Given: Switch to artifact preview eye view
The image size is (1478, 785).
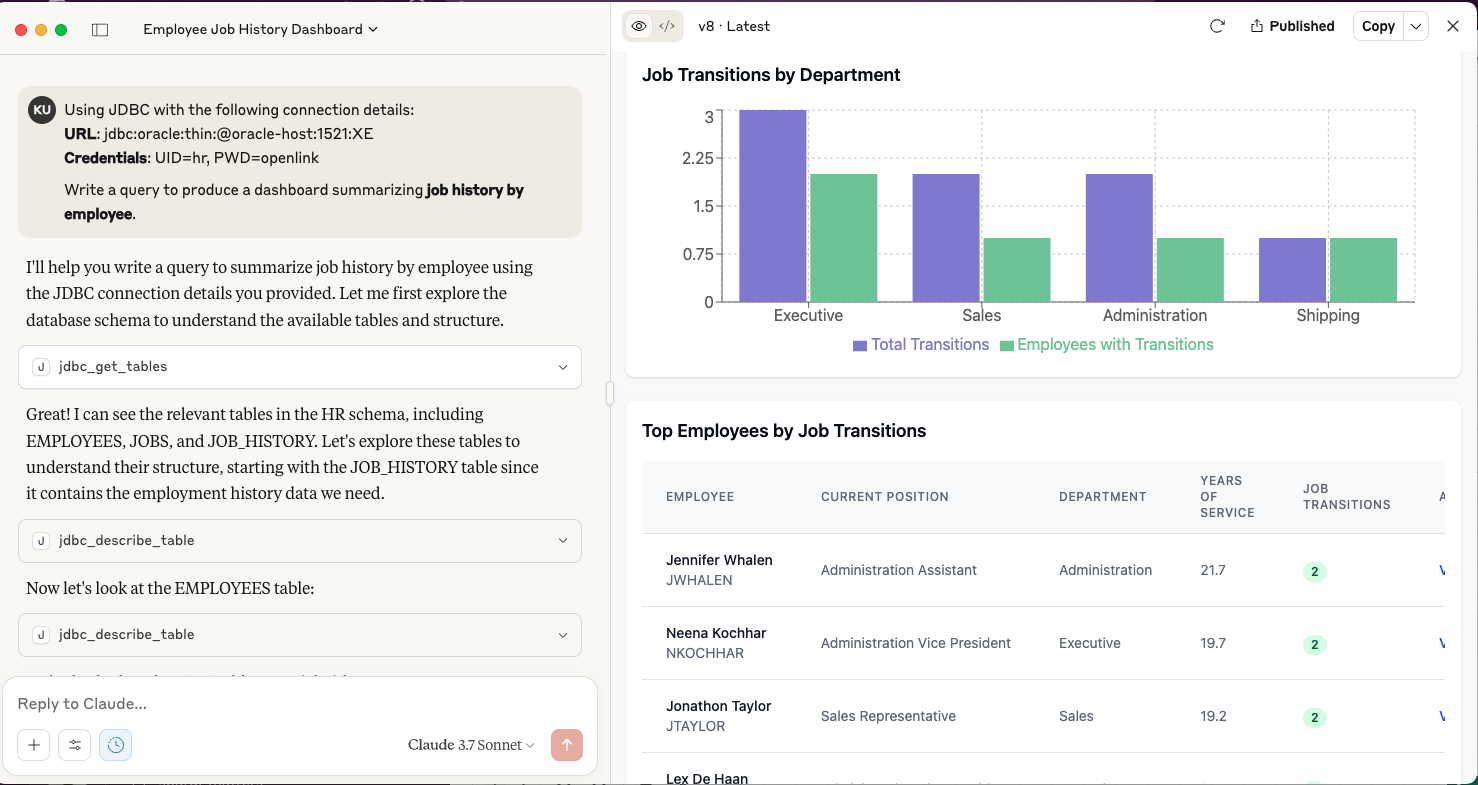Looking at the screenshot, I should pyautogui.click(x=639, y=26).
